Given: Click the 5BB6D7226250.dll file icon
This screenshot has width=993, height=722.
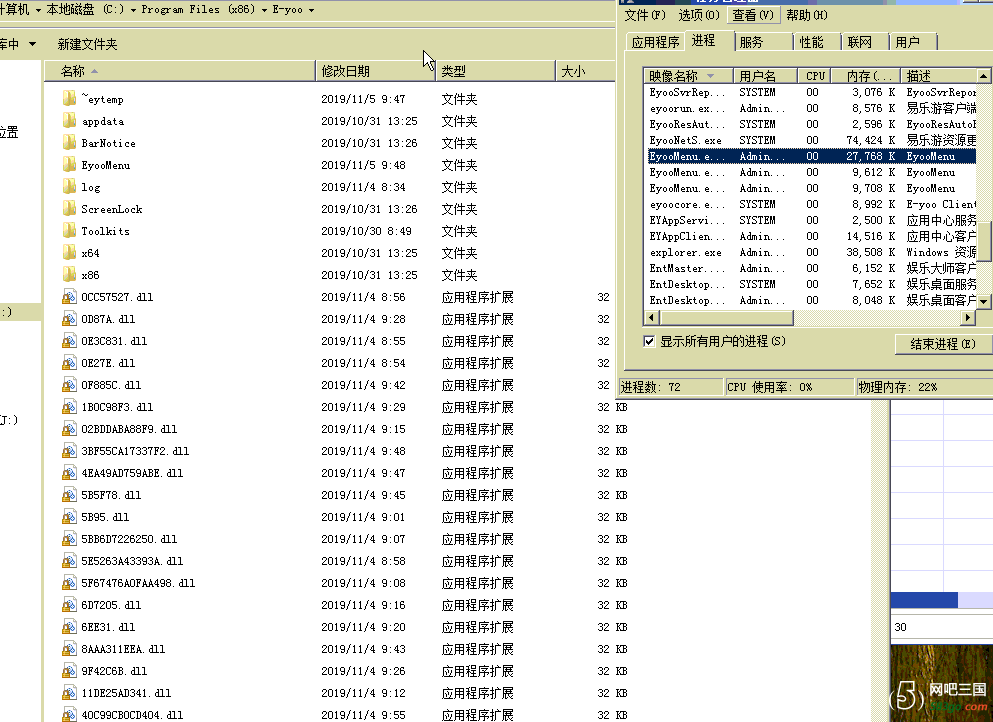Looking at the screenshot, I should point(70,539).
